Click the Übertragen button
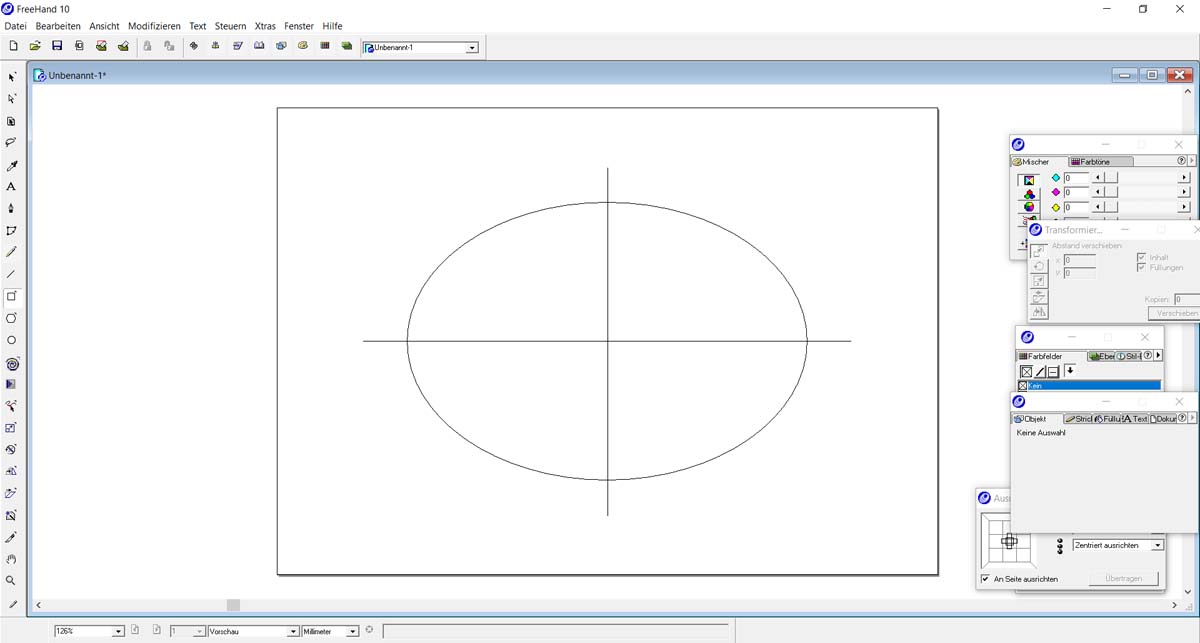Viewport: 1200px width, 643px height. [x=1121, y=579]
